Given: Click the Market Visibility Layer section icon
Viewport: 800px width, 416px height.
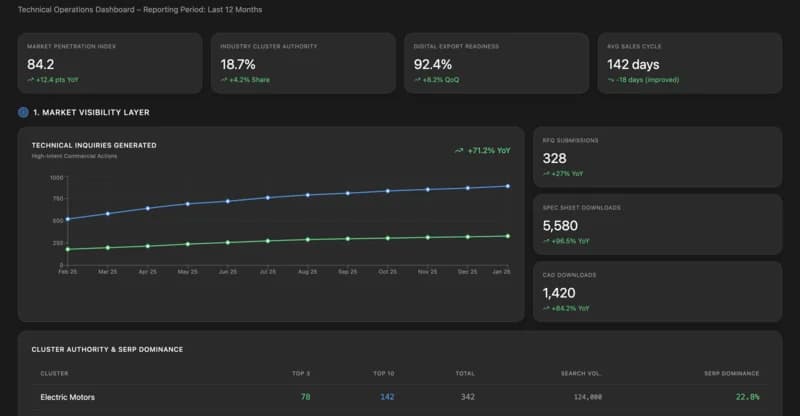Looking at the screenshot, I should (23, 112).
